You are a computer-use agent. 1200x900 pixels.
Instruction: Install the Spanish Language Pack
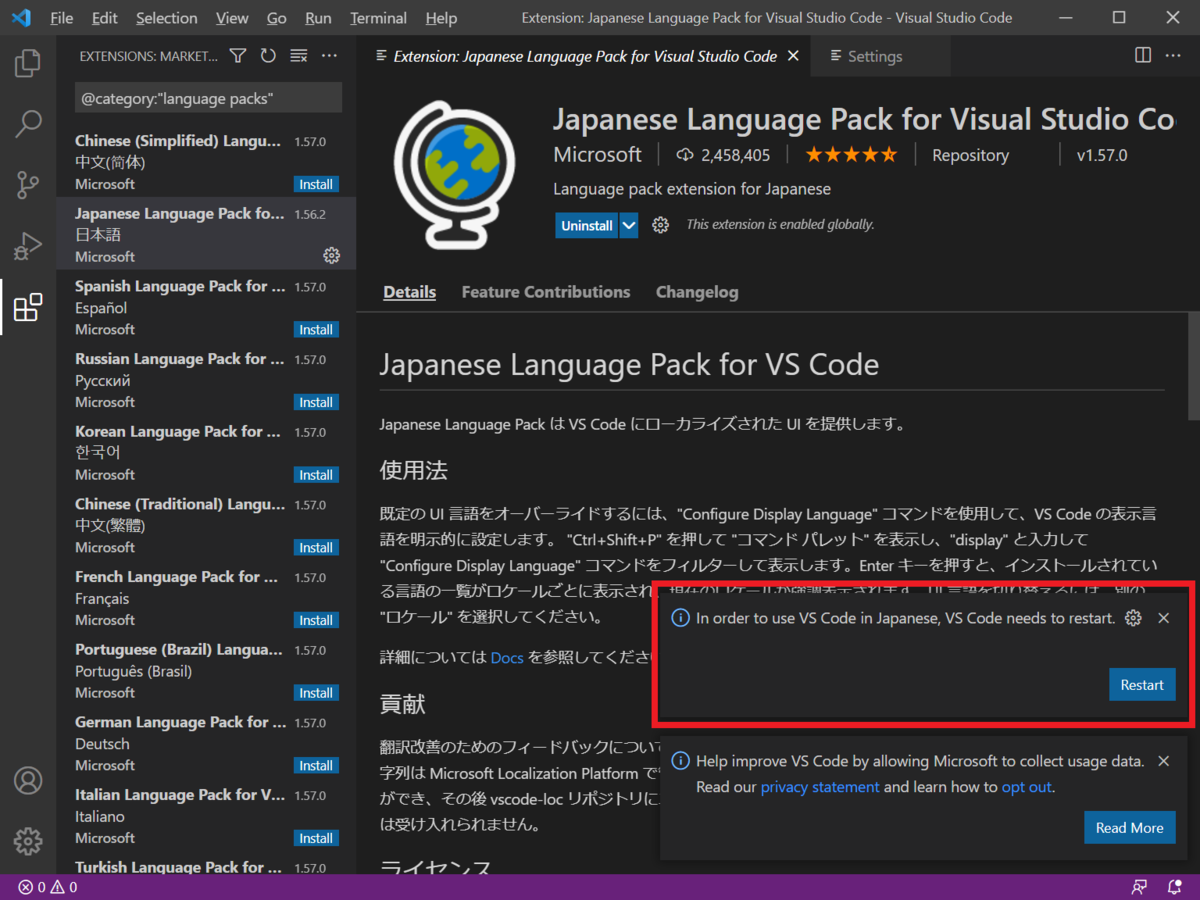pos(316,330)
